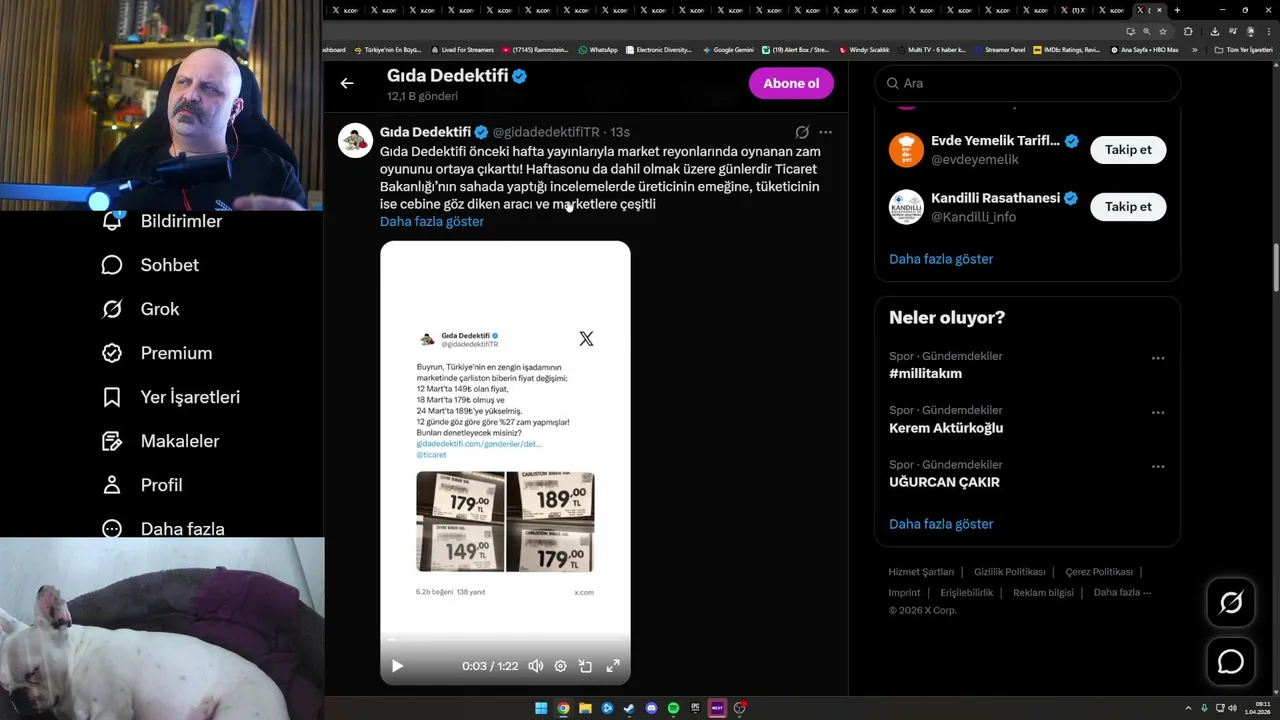The width and height of the screenshot is (1280, 720).
Task: Open options for the #millitakım trend
Action: (x=1158, y=358)
